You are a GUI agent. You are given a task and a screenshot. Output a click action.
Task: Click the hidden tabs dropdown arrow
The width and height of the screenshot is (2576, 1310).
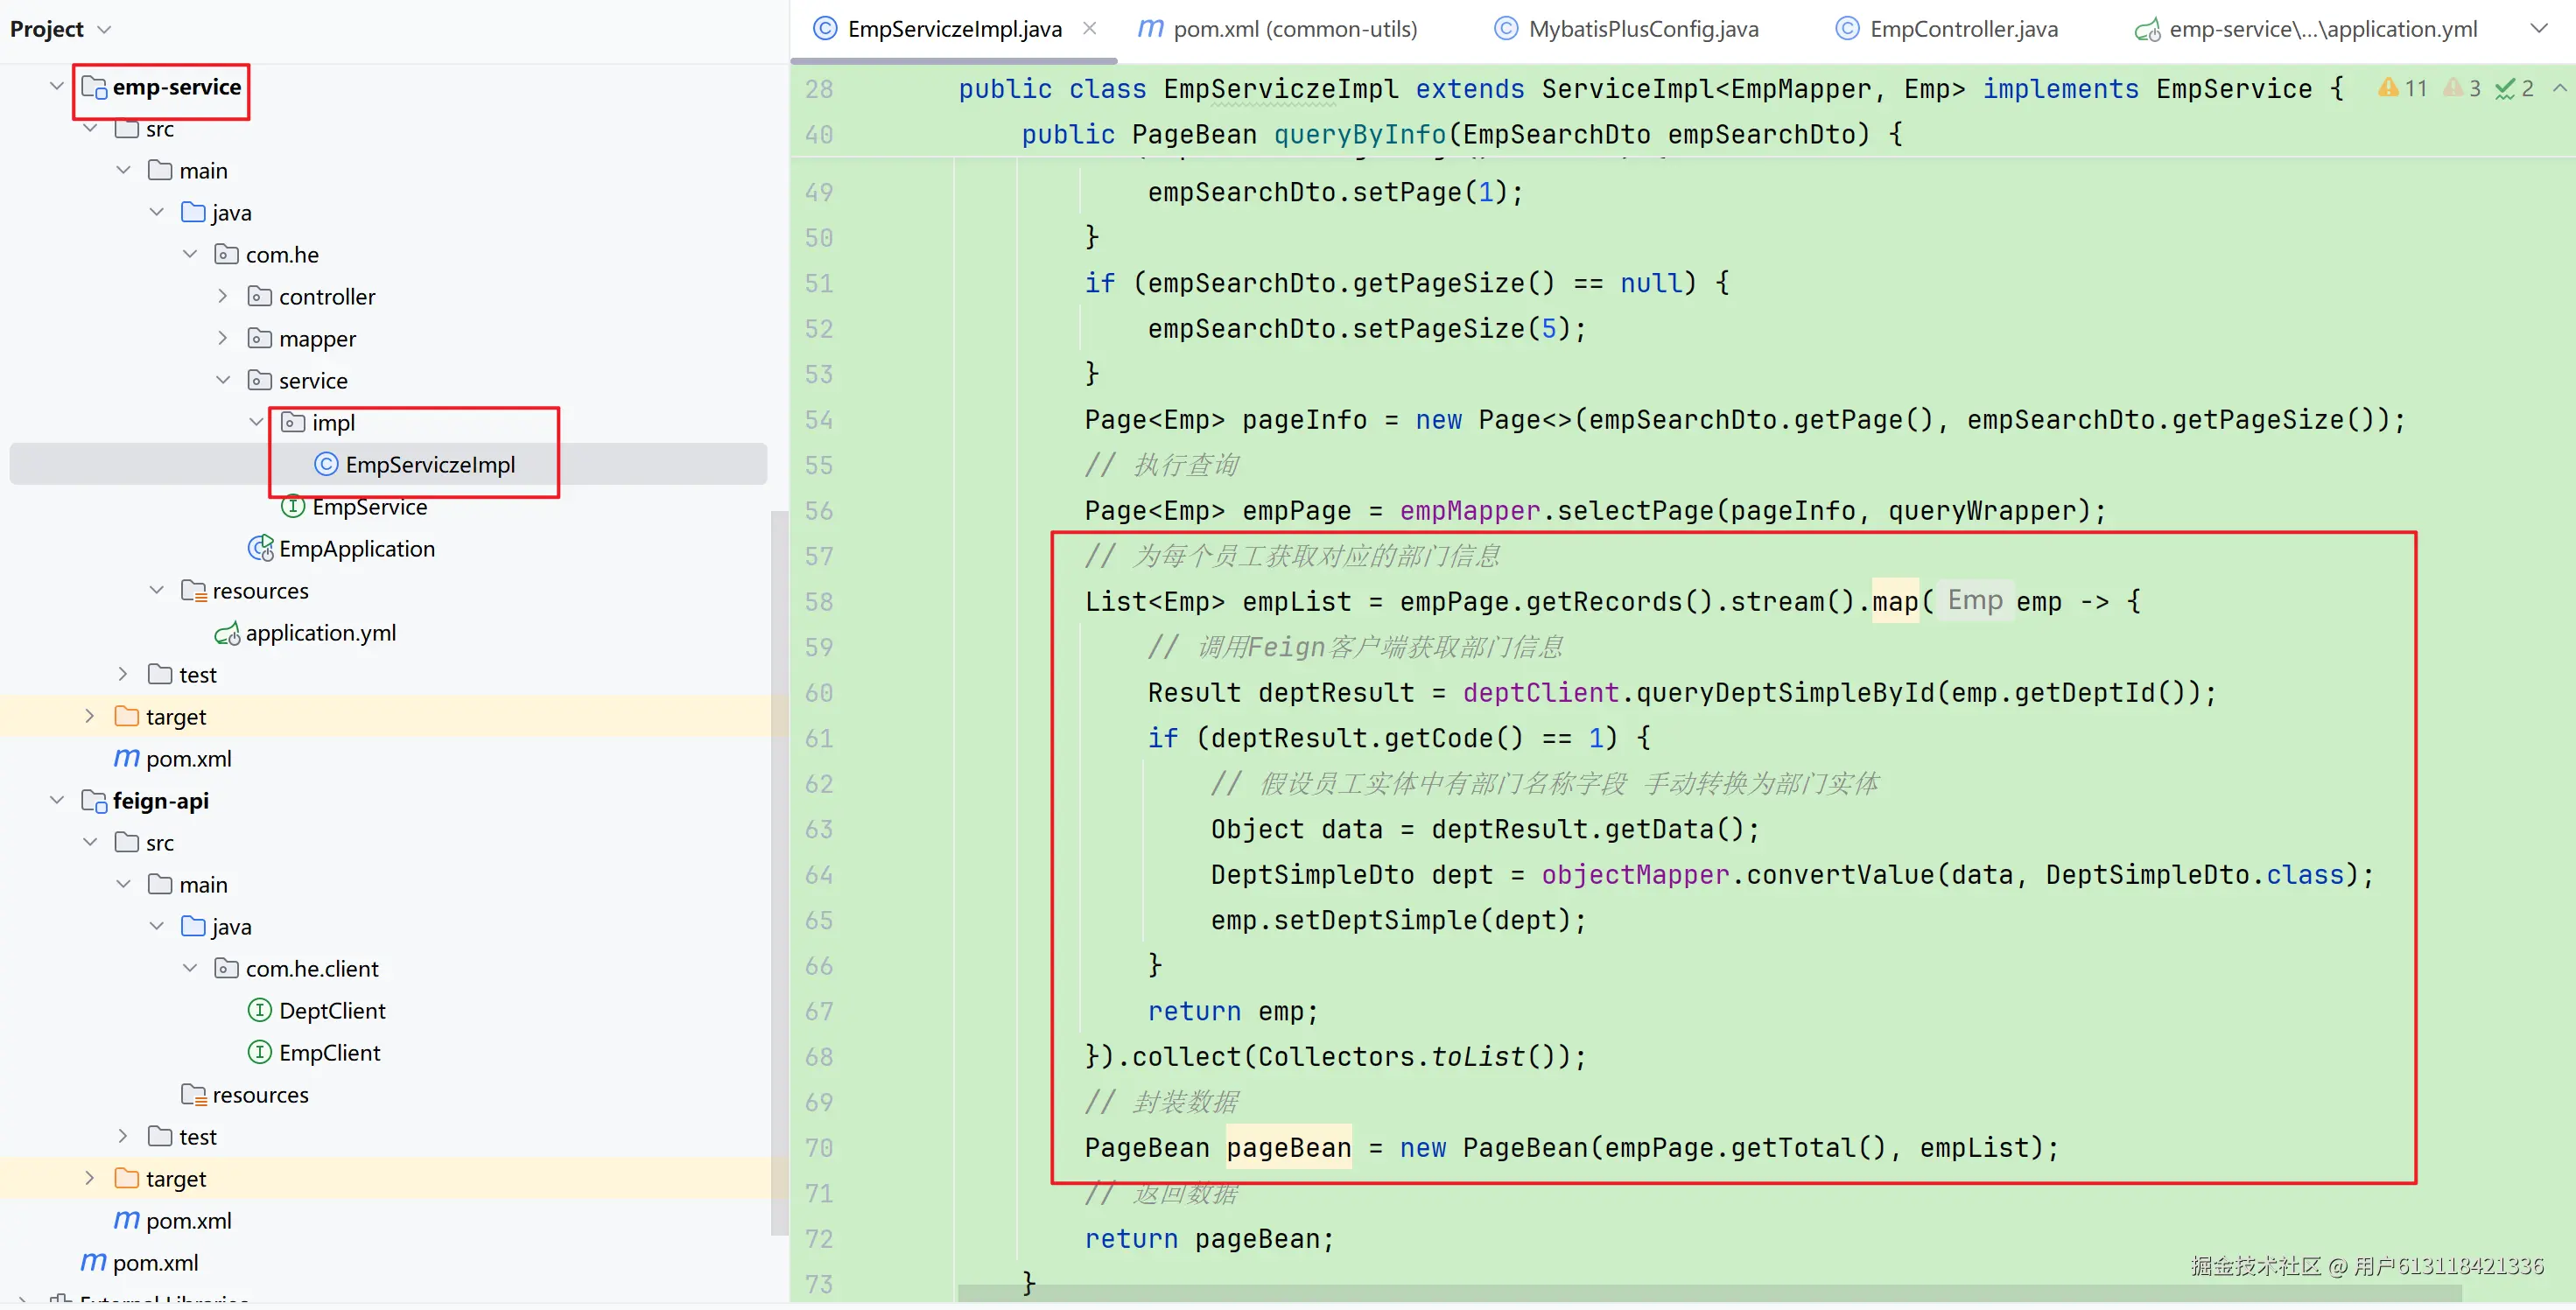[2538, 29]
